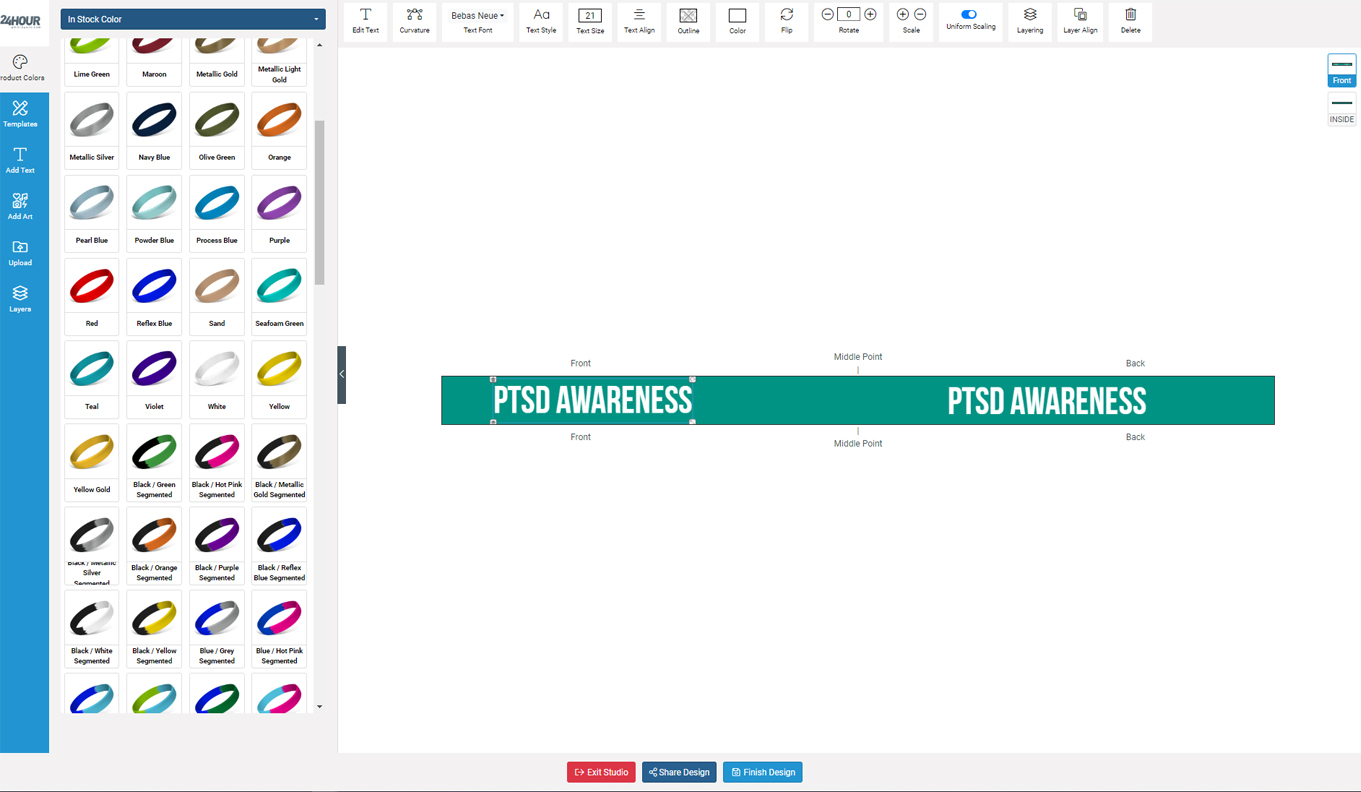Click the color list scrollbar thumb

pyautogui.click(x=320, y=203)
